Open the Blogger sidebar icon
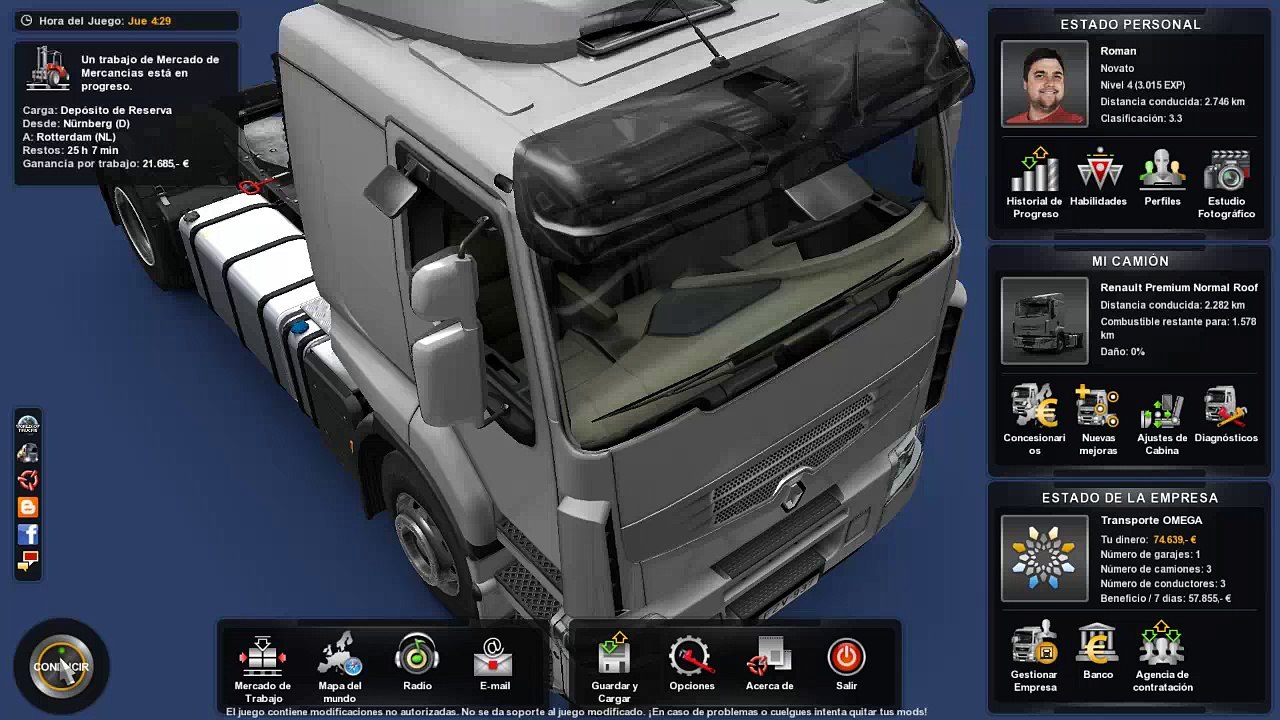Viewport: 1280px width, 720px height. 28,507
